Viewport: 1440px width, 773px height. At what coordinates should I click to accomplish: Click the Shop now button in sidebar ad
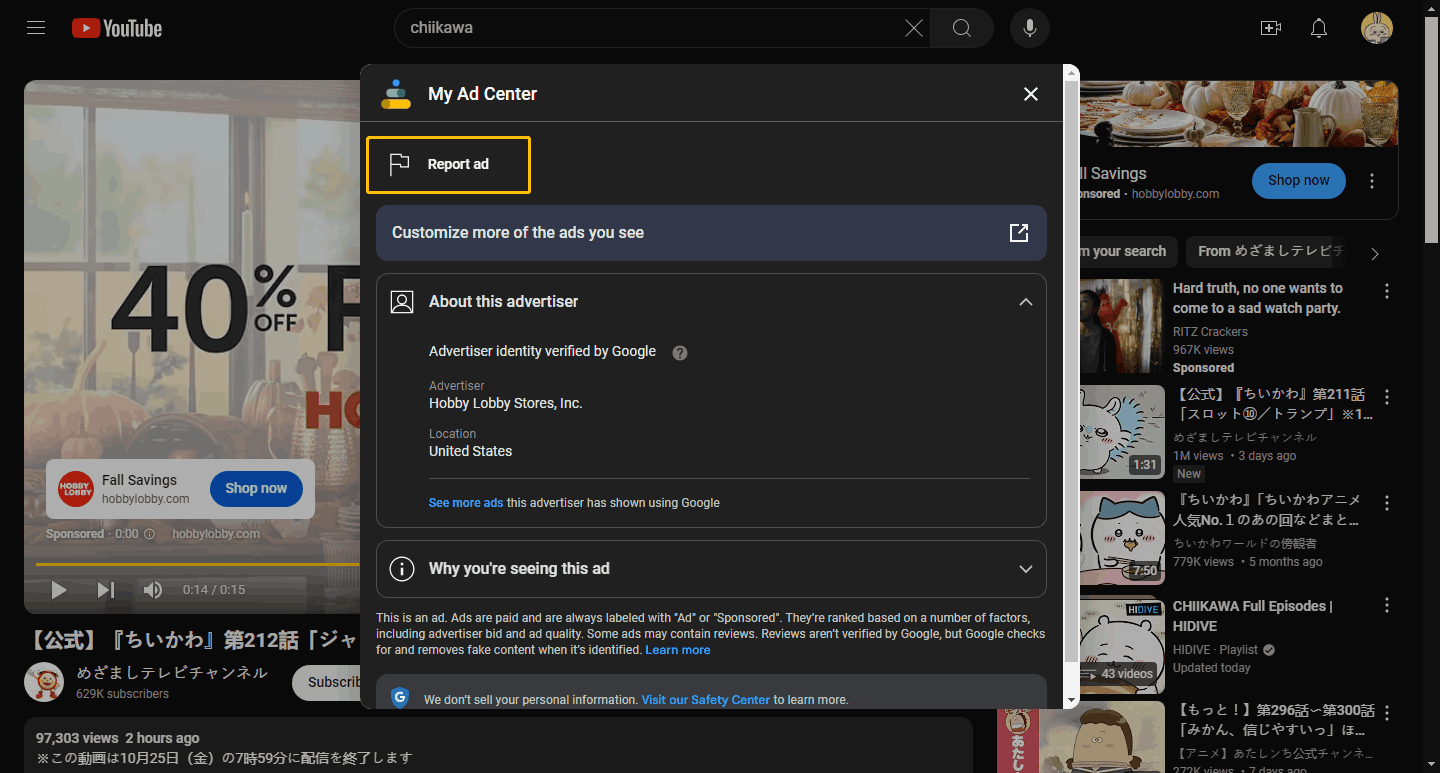pyautogui.click(x=1299, y=181)
